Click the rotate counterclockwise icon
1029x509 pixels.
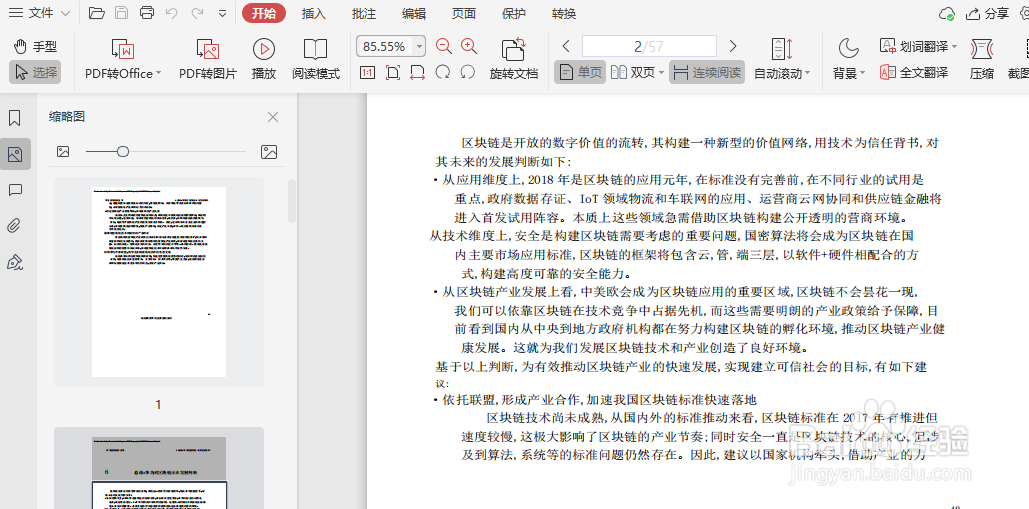(x=467, y=72)
